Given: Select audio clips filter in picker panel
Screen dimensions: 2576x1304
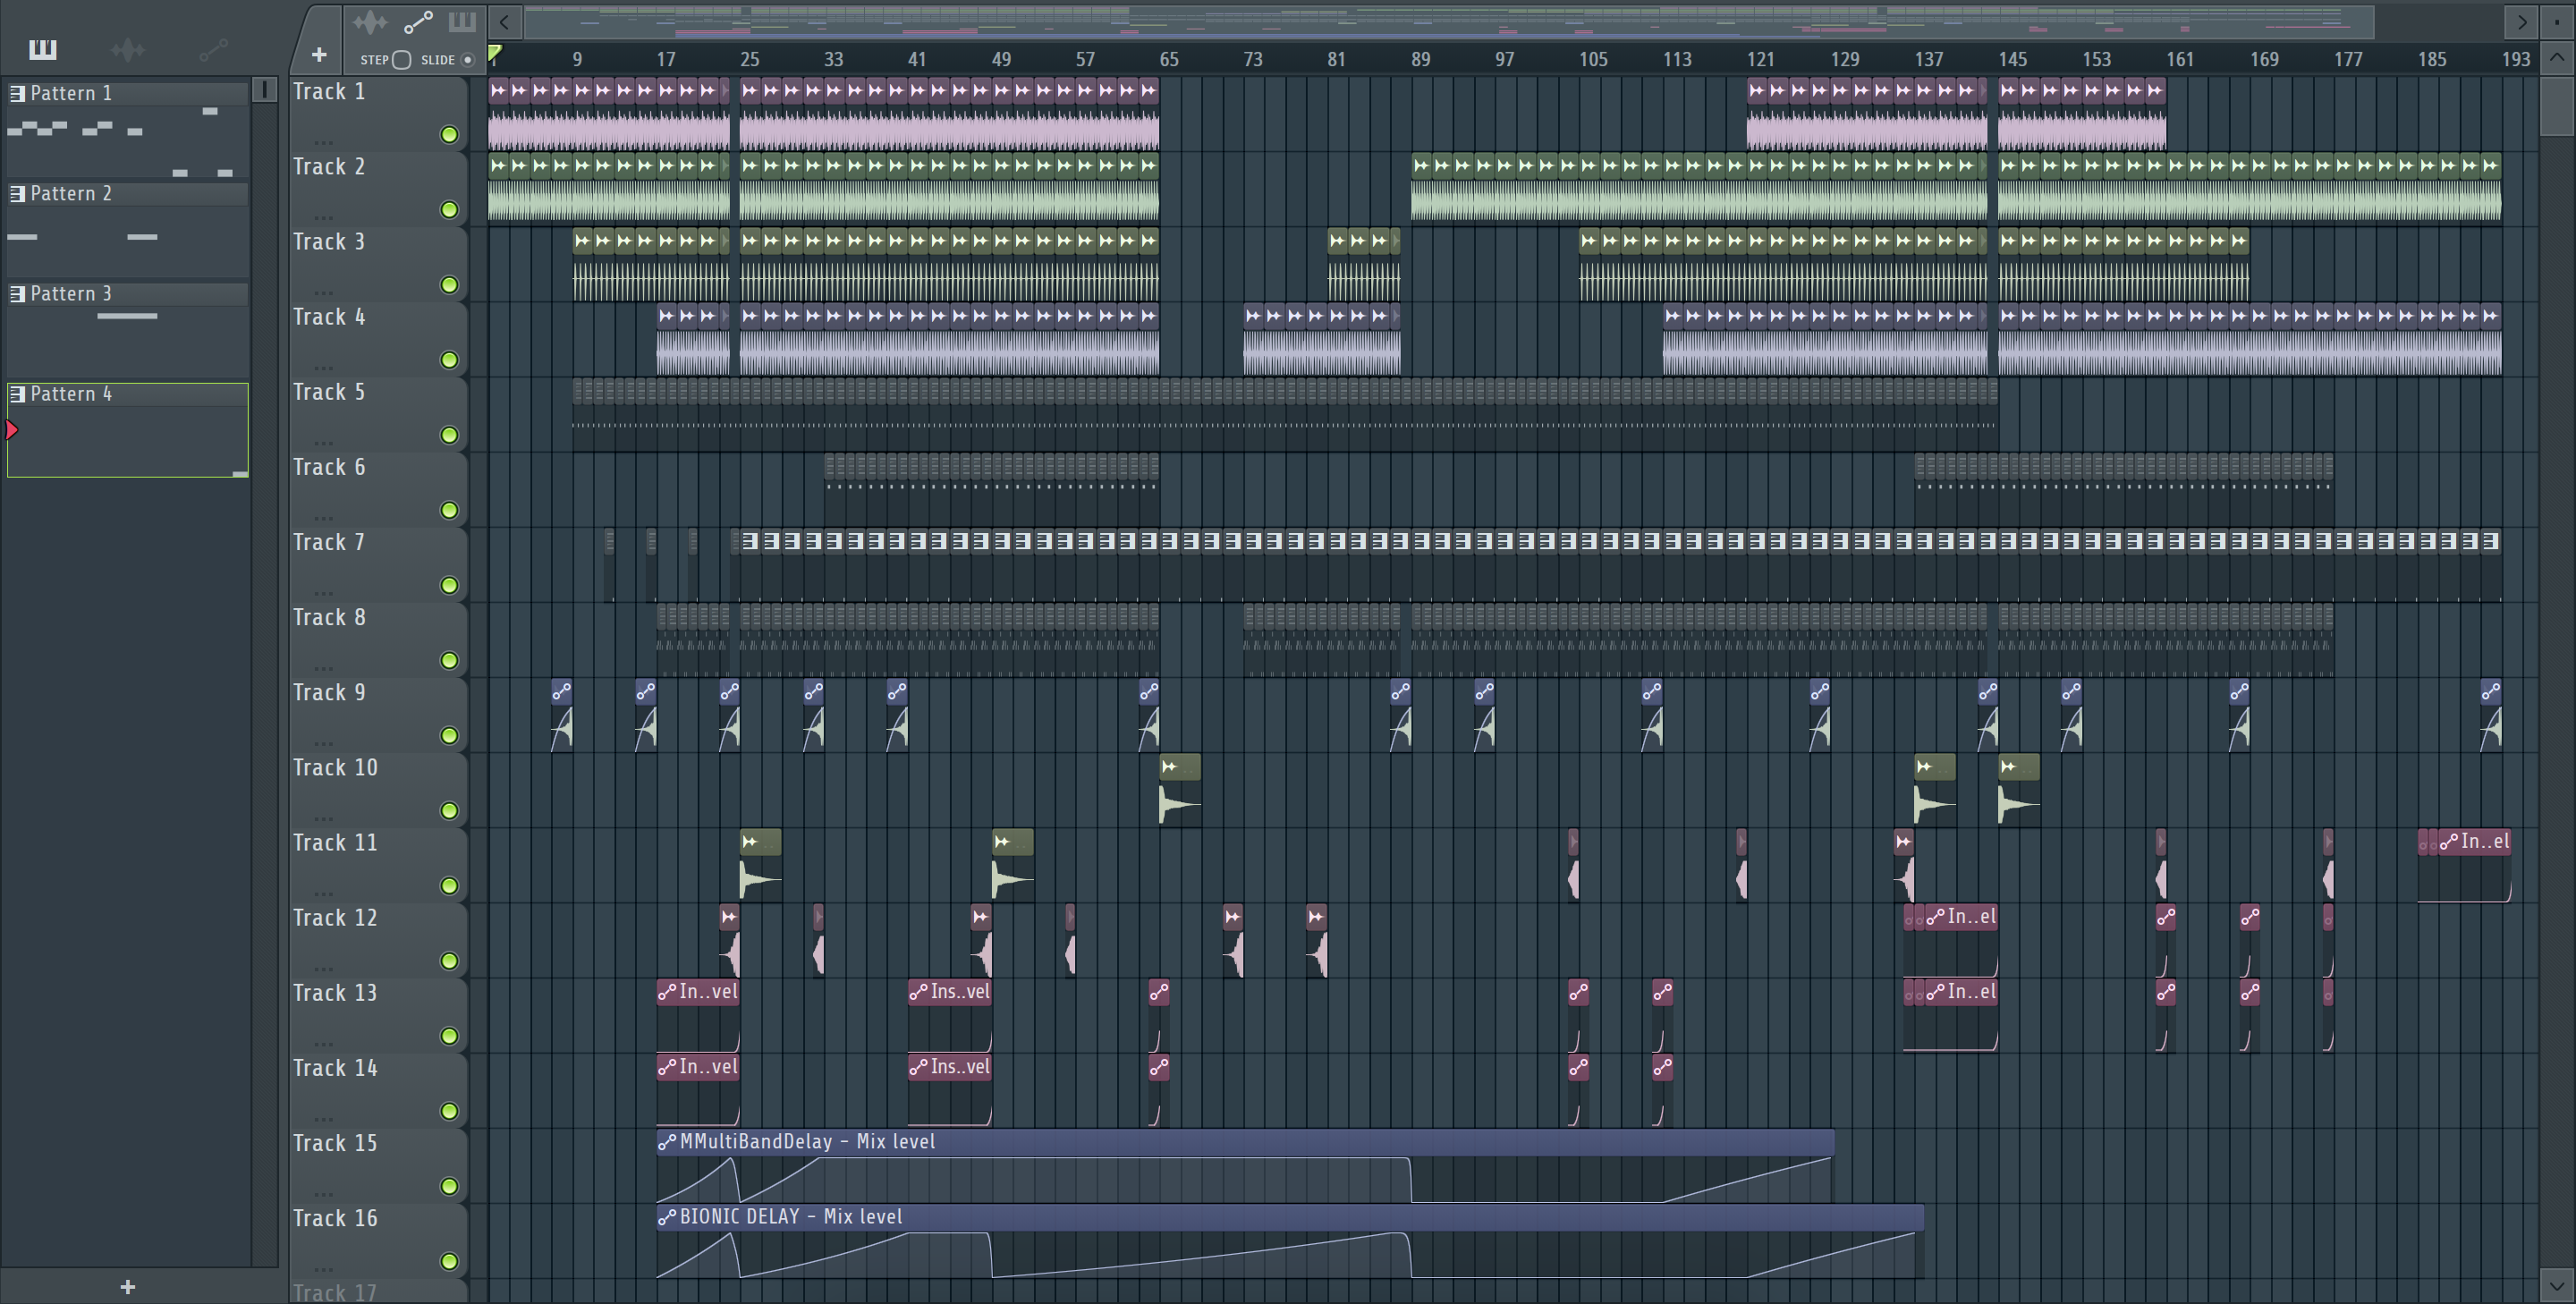Looking at the screenshot, I should [x=128, y=49].
